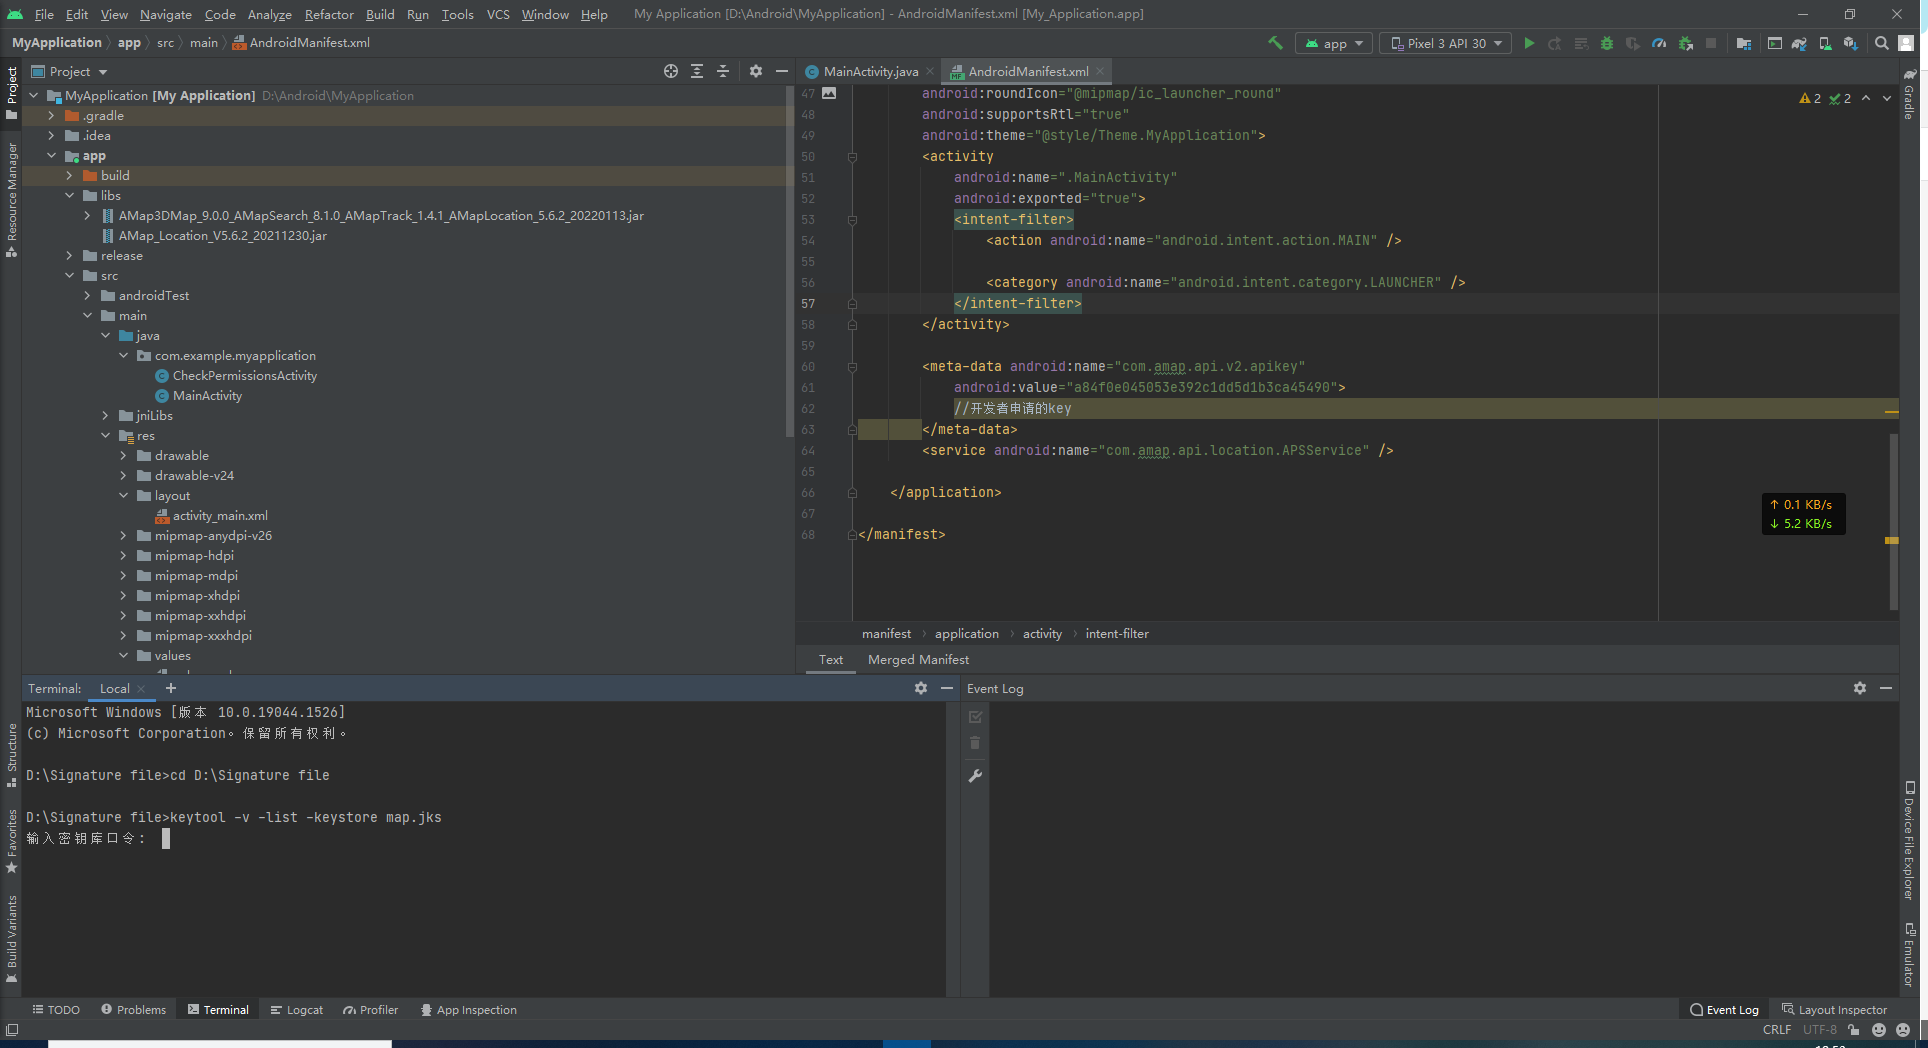The width and height of the screenshot is (1928, 1048).
Task: Expand the drawable folder
Action: (123, 456)
